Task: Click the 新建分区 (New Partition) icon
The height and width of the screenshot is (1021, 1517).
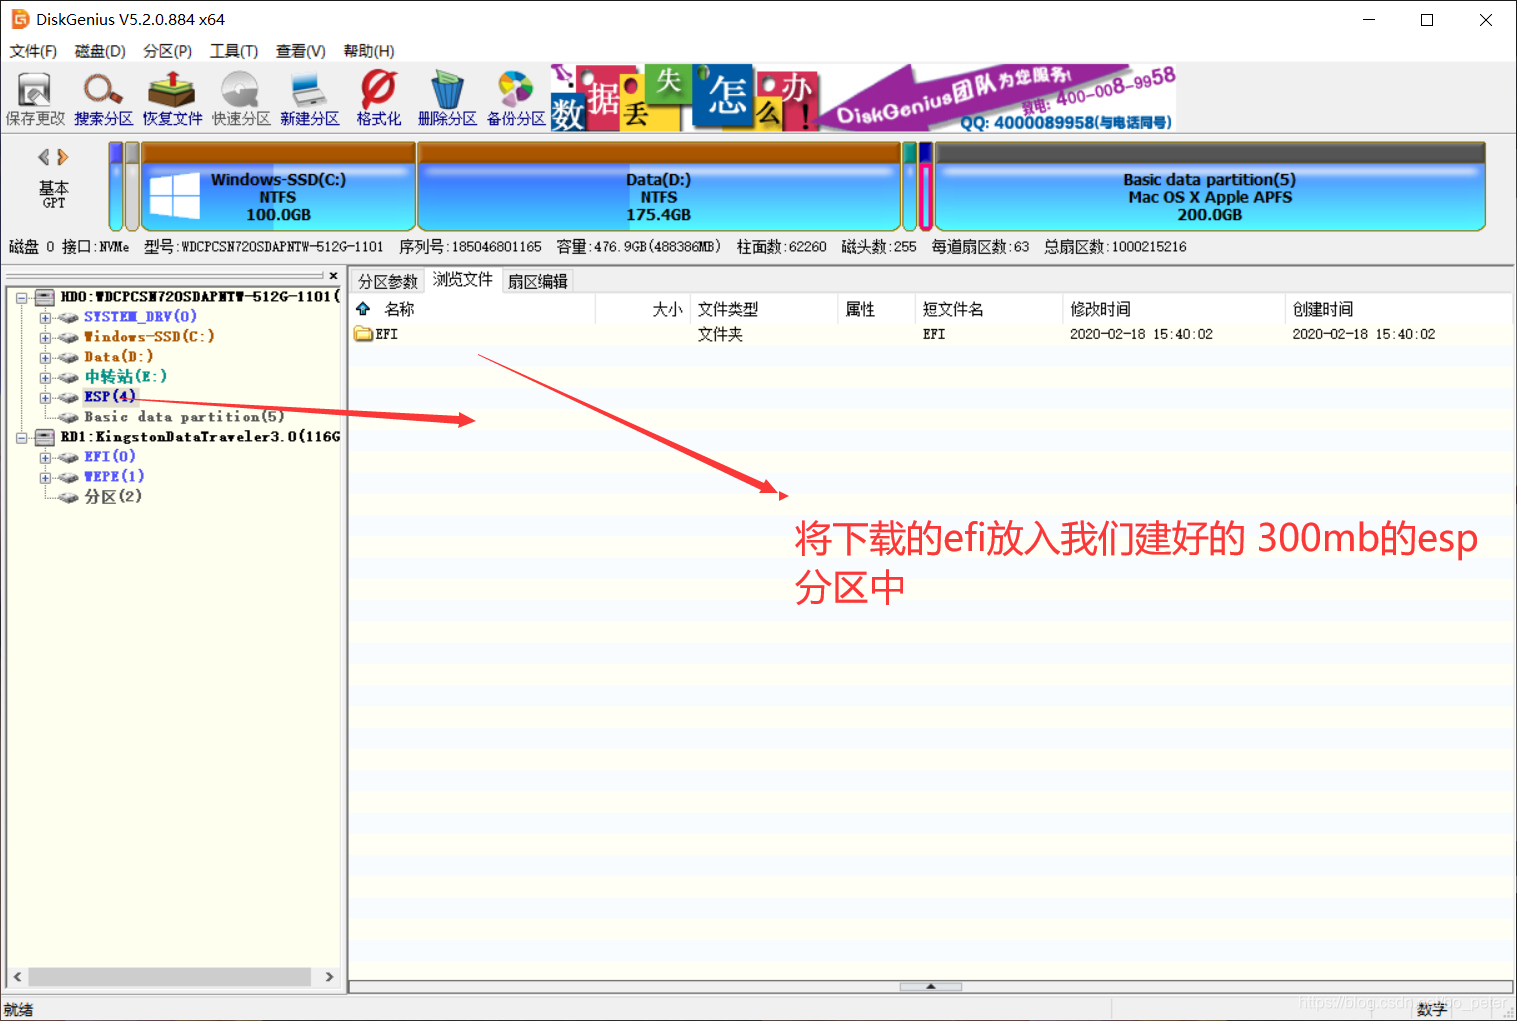Action: pyautogui.click(x=309, y=96)
